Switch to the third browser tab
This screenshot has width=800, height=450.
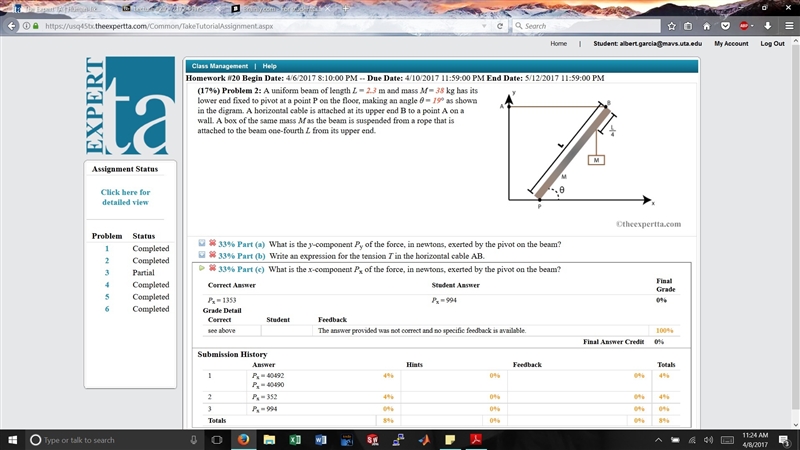click(x=279, y=9)
